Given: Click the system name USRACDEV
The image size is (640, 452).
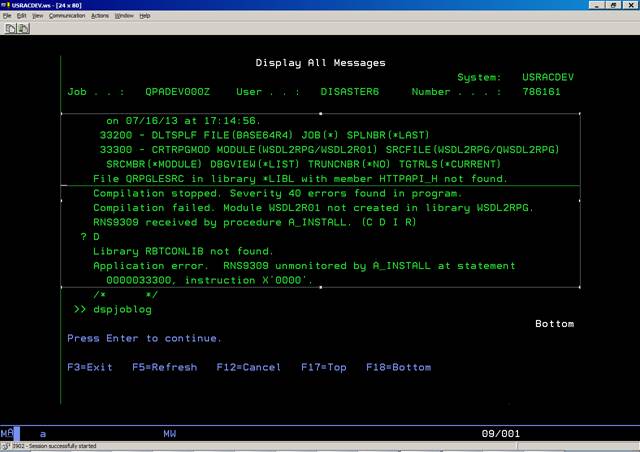Looking at the screenshot, I should (548, 77).
